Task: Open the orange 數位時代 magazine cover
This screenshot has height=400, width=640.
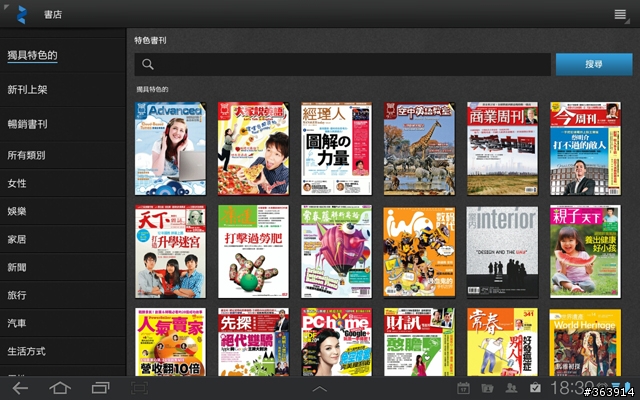Action: (x=419, y=252)
